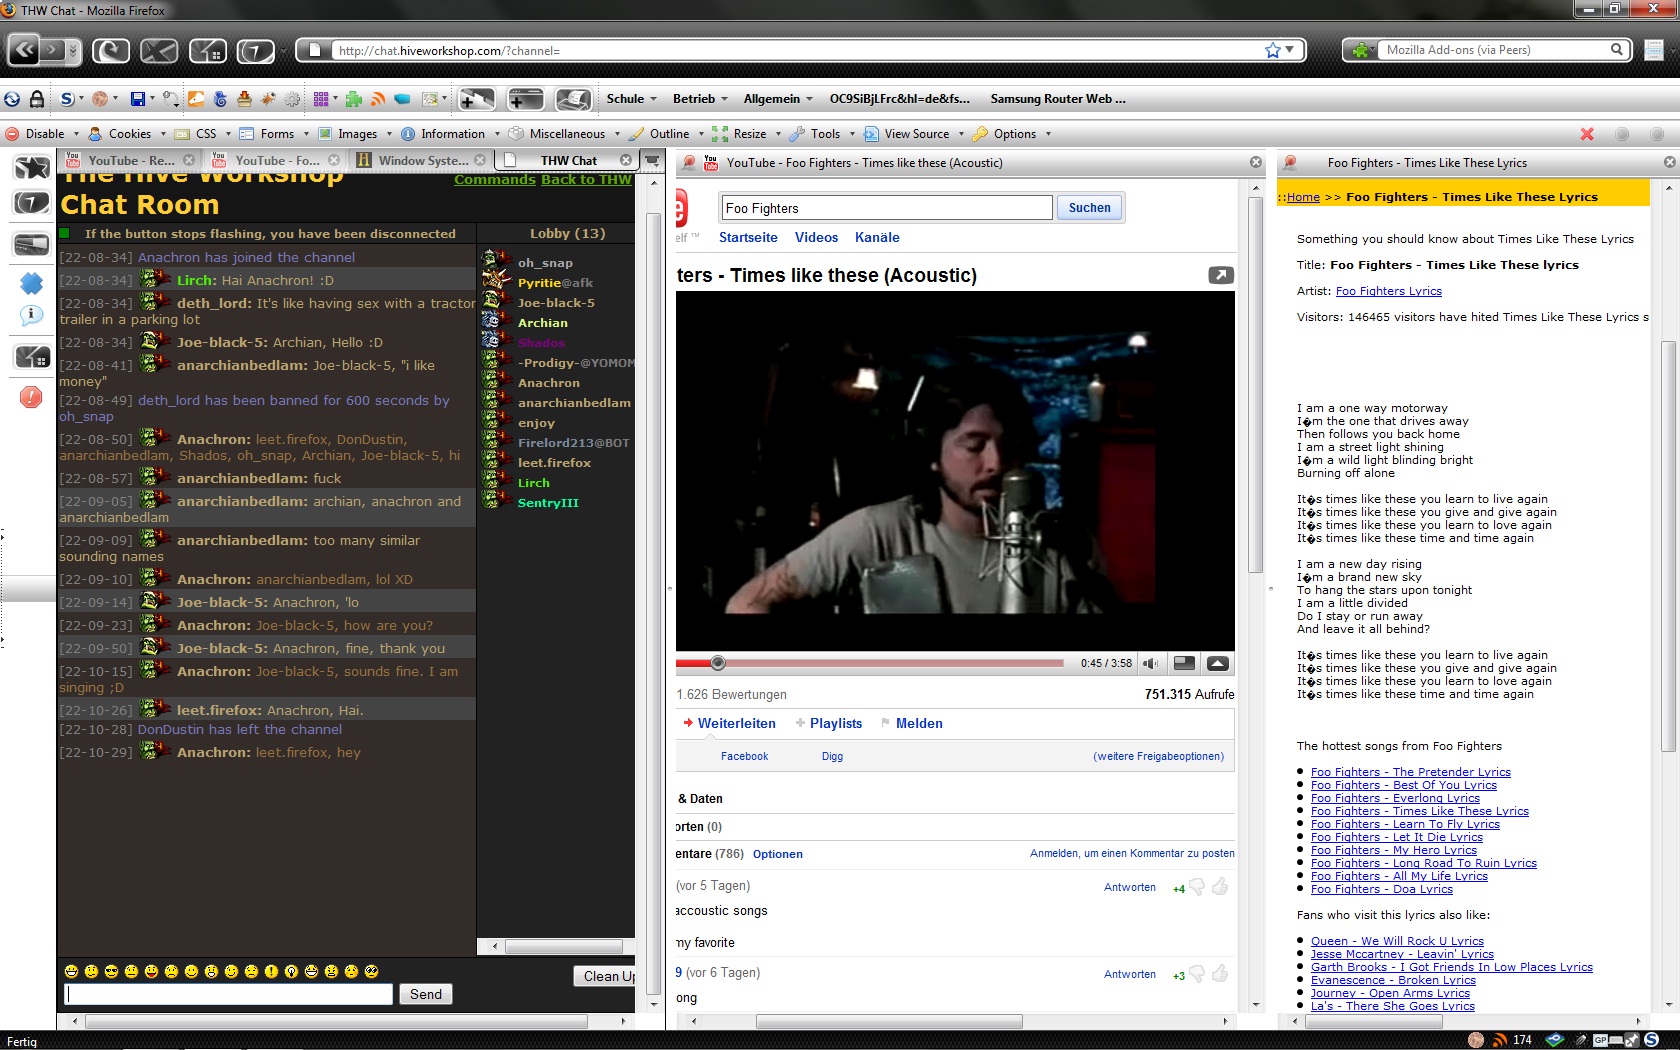Select user 'Archian' in the Lobby list
The height and width of the screenshot is (1050, 1680).
[x=542, y=323]
